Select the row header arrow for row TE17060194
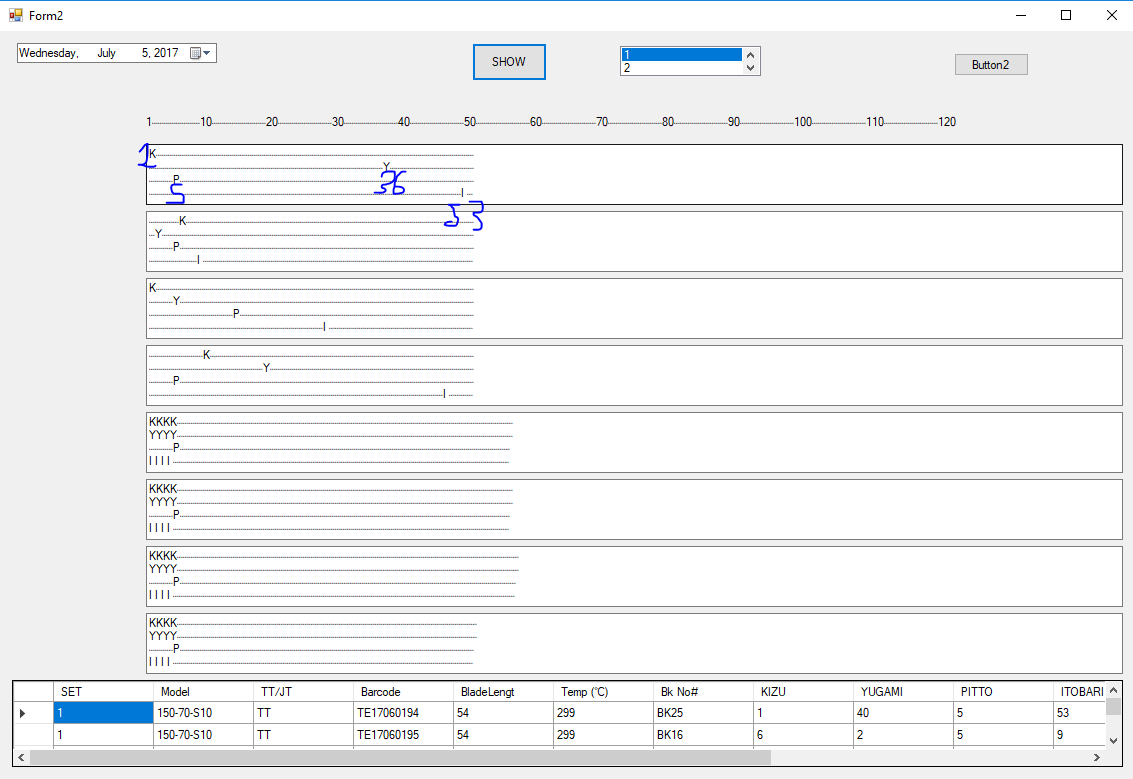Image resolution: width=1133 pixels, height=779 pixels. coord(33,713)
